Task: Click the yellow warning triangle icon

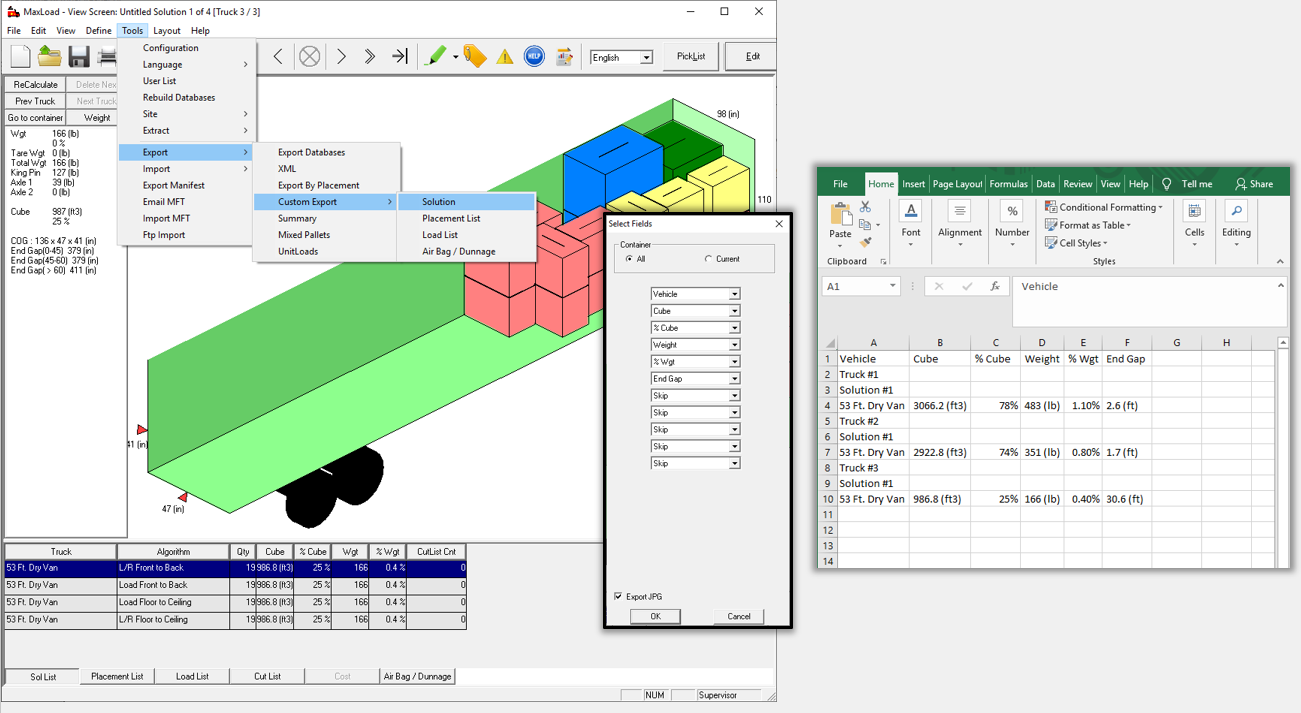Action: (505, 57)
